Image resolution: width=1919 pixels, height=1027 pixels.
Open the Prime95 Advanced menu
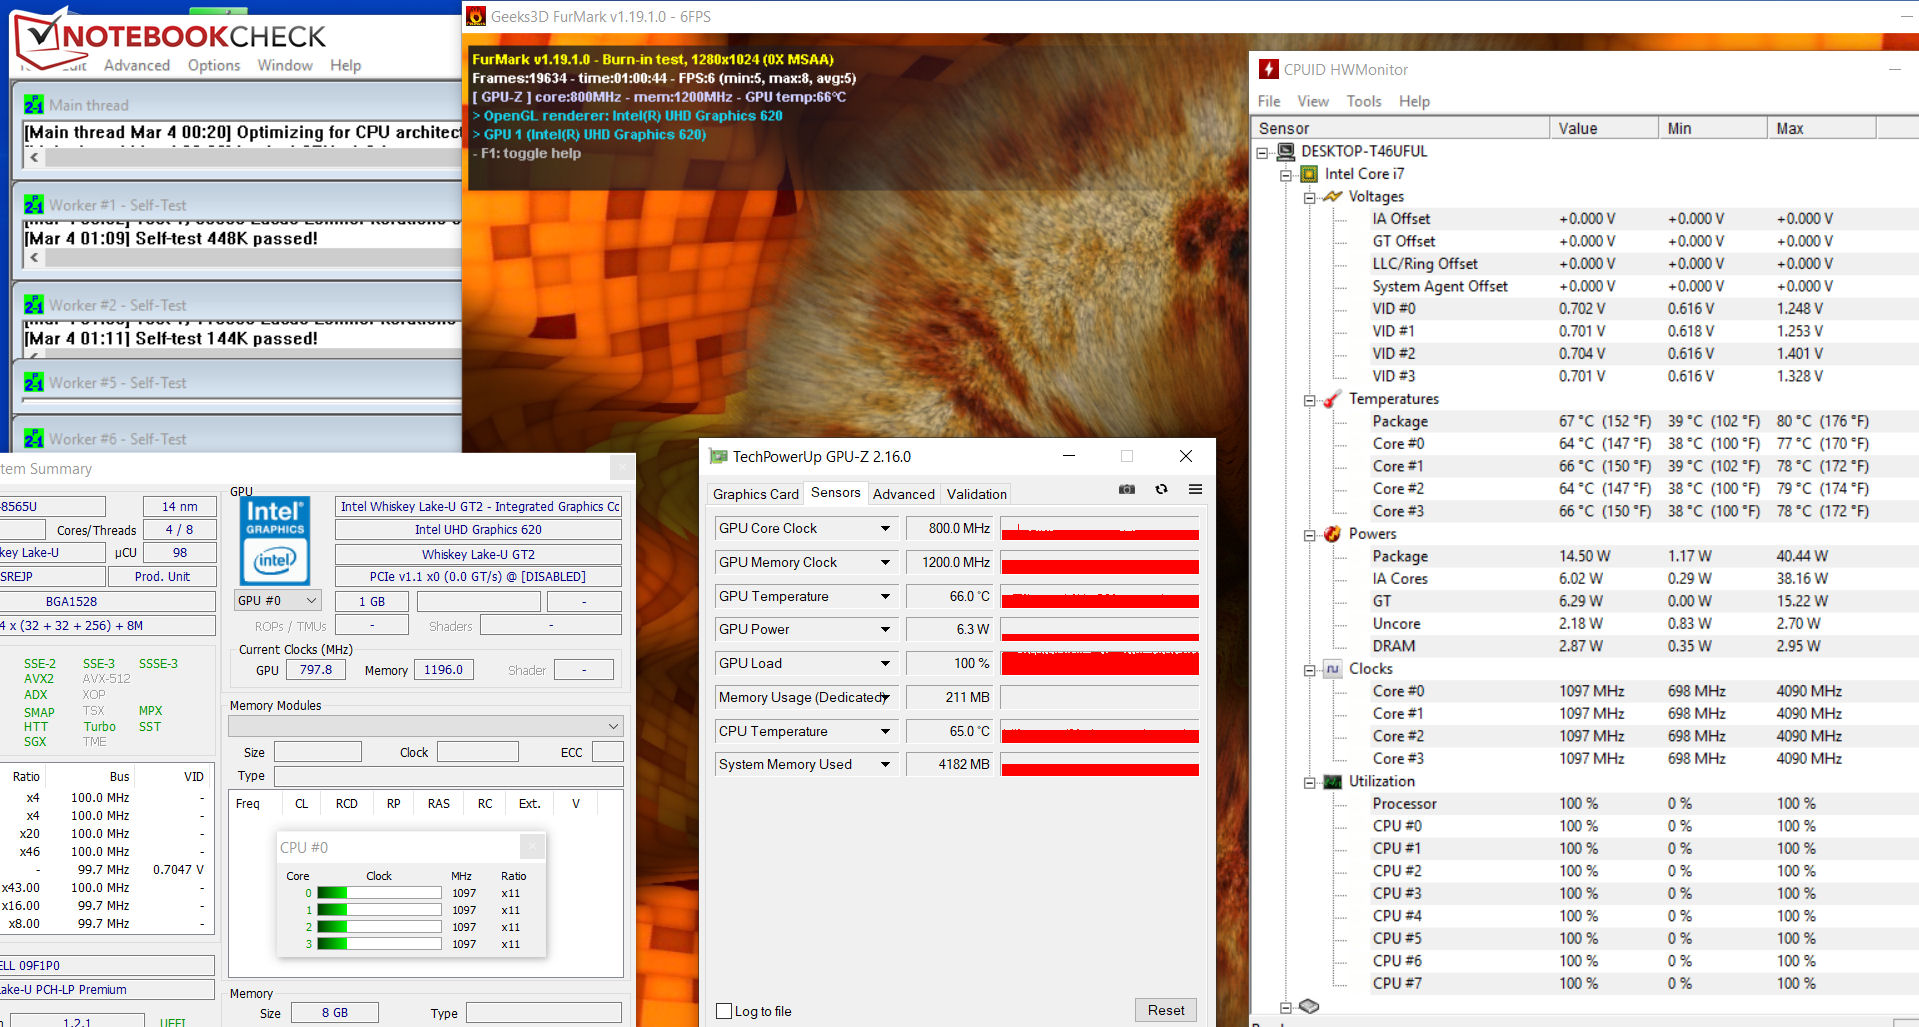click(x=137, y=65)
